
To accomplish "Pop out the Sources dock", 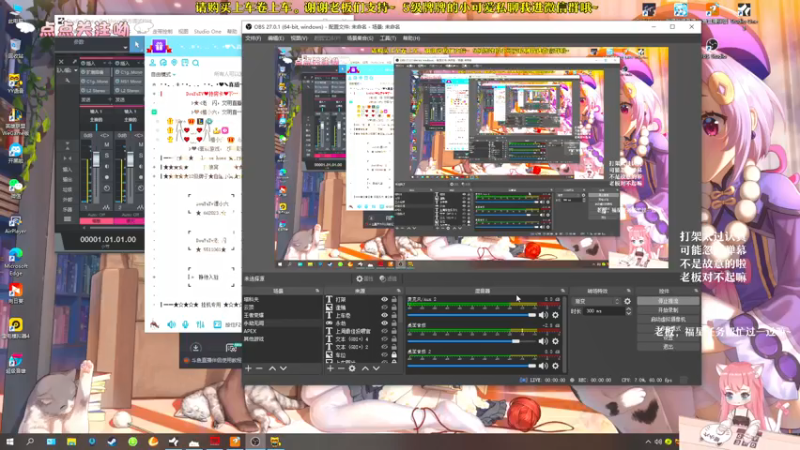I will [x=398, y=291].
